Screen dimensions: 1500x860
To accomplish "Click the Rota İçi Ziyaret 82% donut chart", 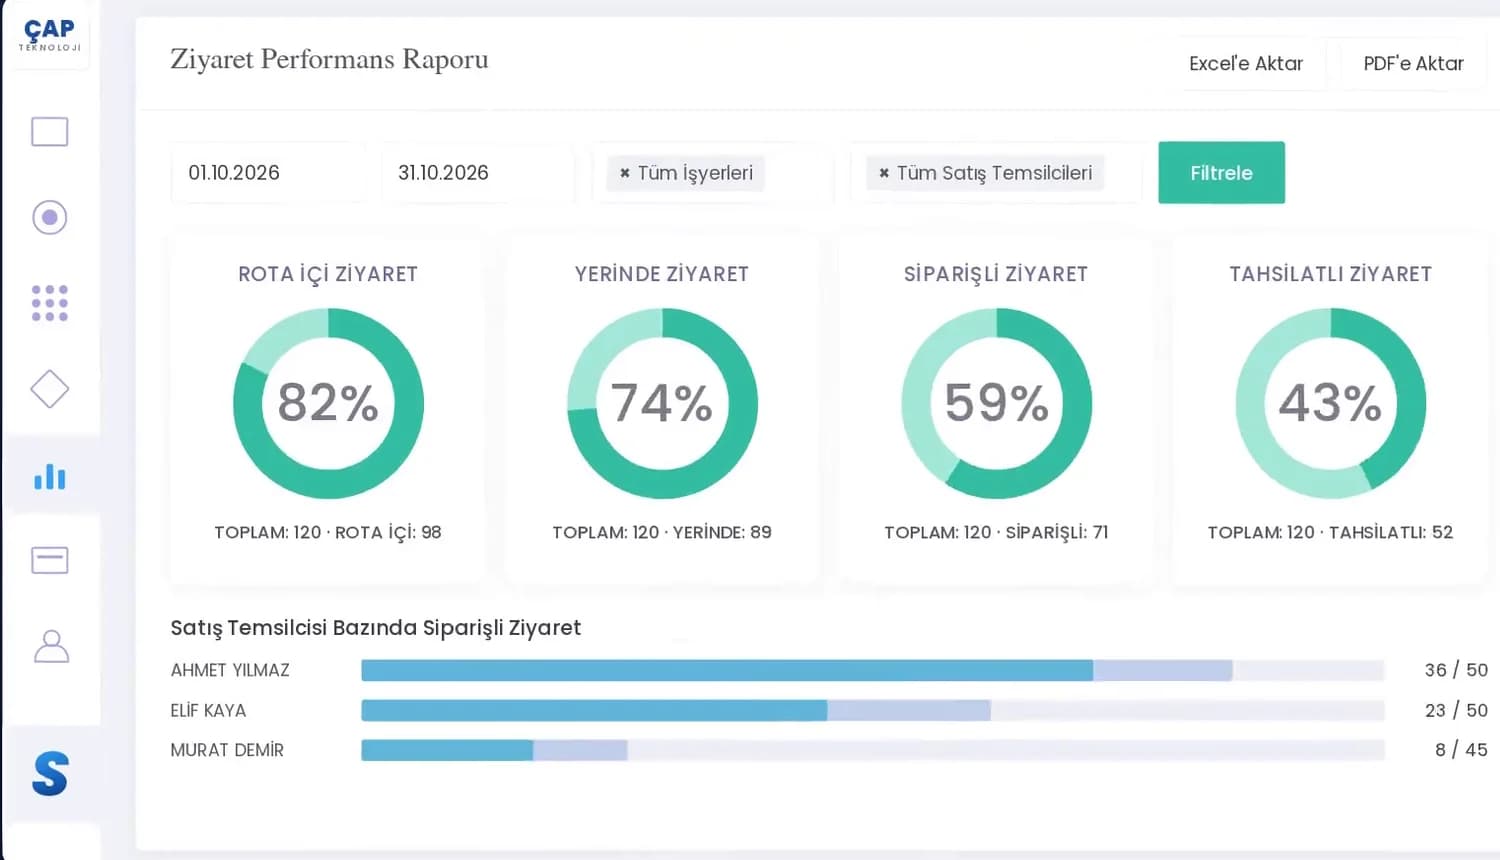I will click(328, 403).
